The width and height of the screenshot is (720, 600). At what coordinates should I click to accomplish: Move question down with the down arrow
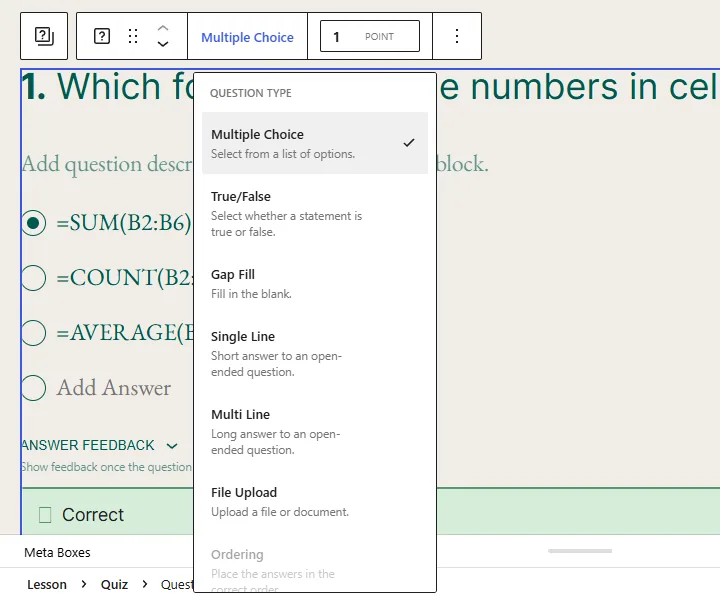(163, 44)
